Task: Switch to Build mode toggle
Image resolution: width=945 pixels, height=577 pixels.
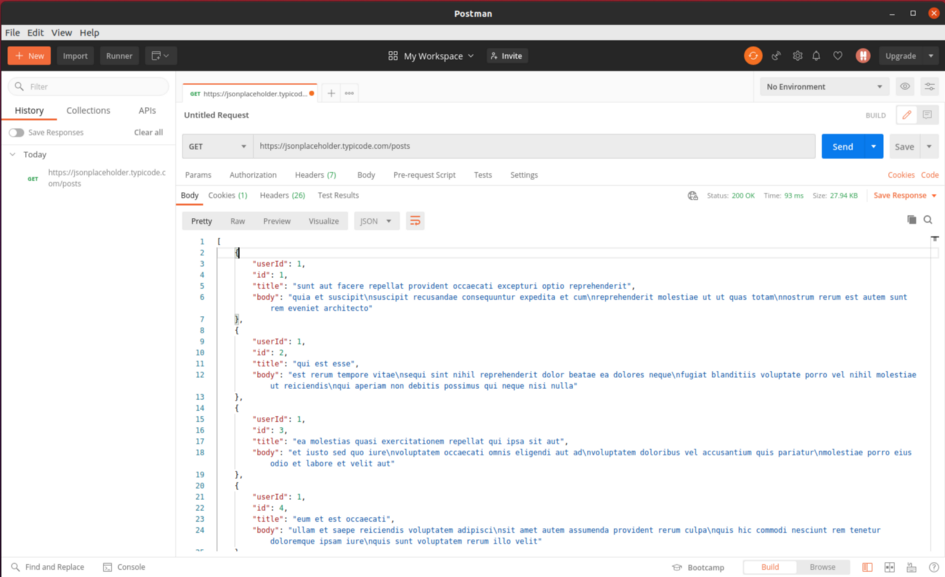Action: (770, 567)
